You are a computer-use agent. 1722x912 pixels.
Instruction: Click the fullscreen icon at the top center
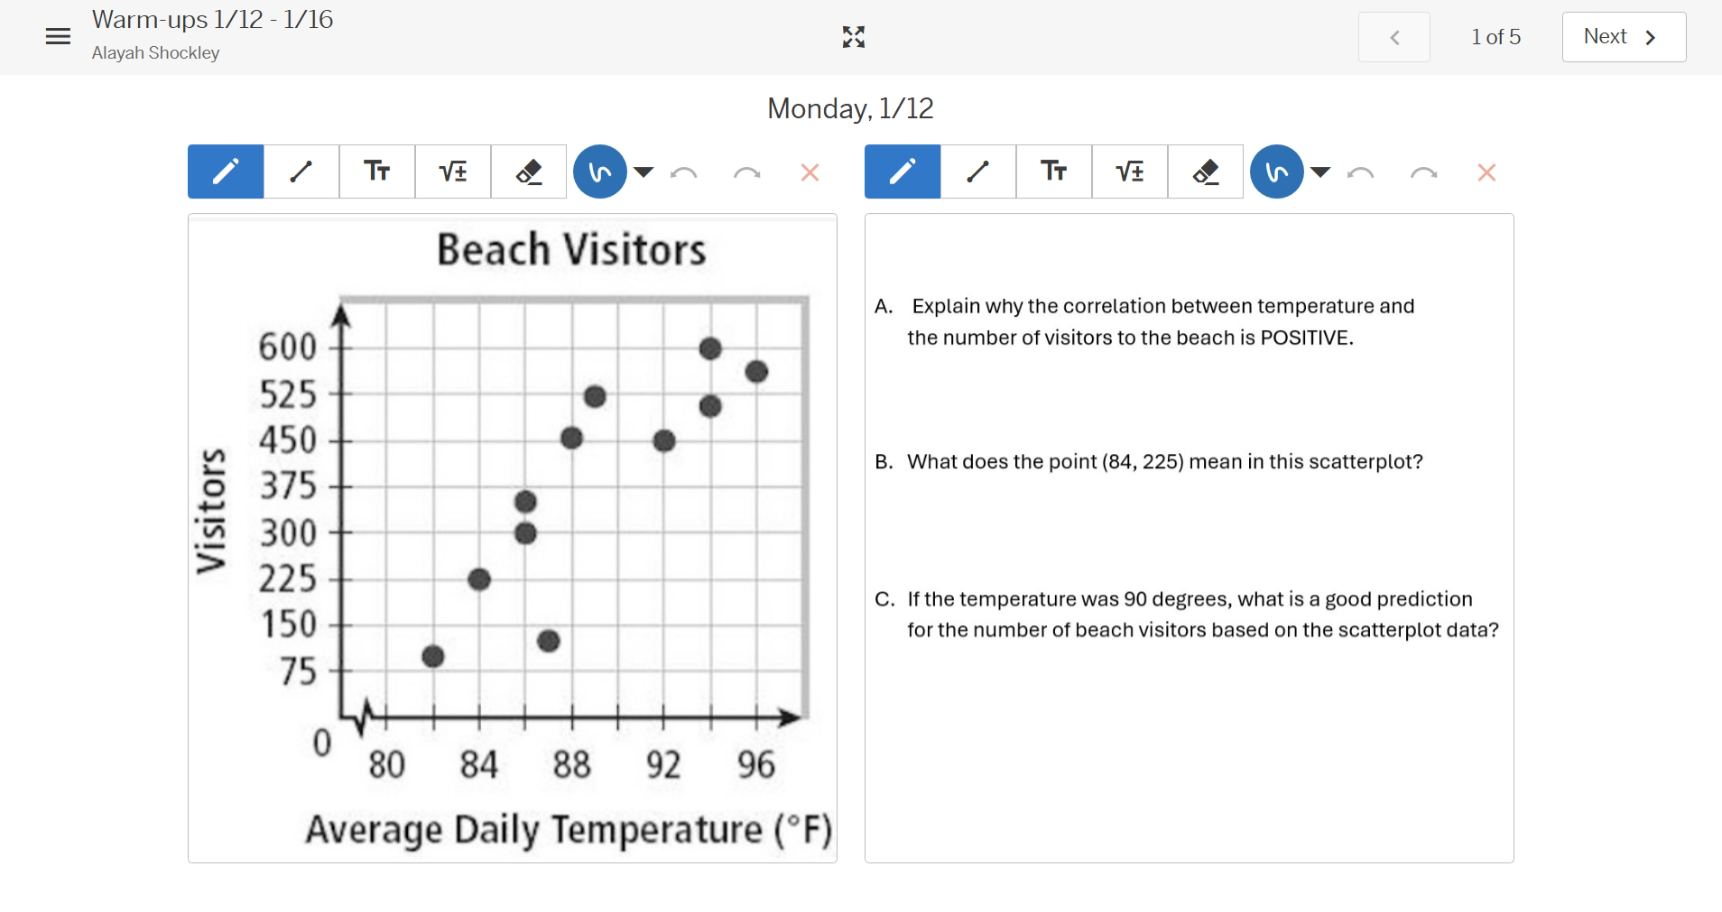(x=853, y=37)
